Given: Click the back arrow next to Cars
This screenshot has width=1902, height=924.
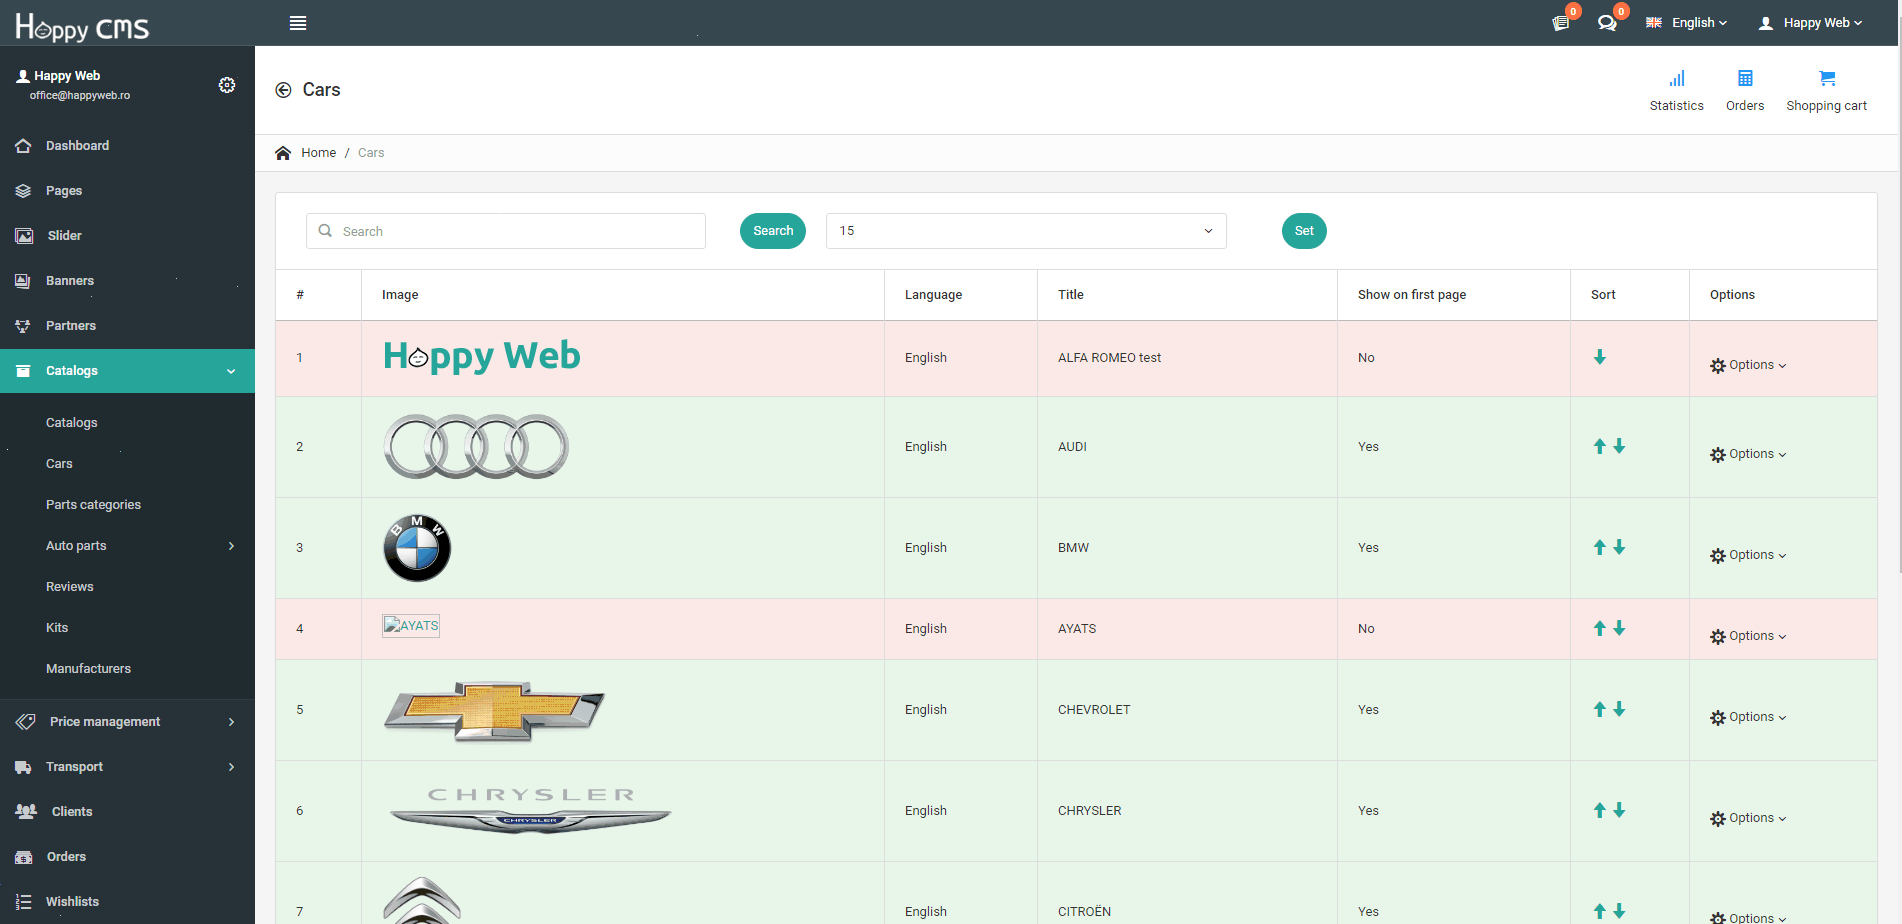Looking at the screenshot, I should tap(283, 90).
